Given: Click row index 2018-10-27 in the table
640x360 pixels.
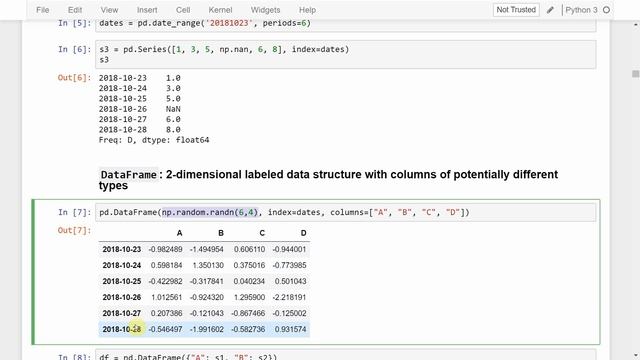Looking at the screenshot, I should point(122,313).
